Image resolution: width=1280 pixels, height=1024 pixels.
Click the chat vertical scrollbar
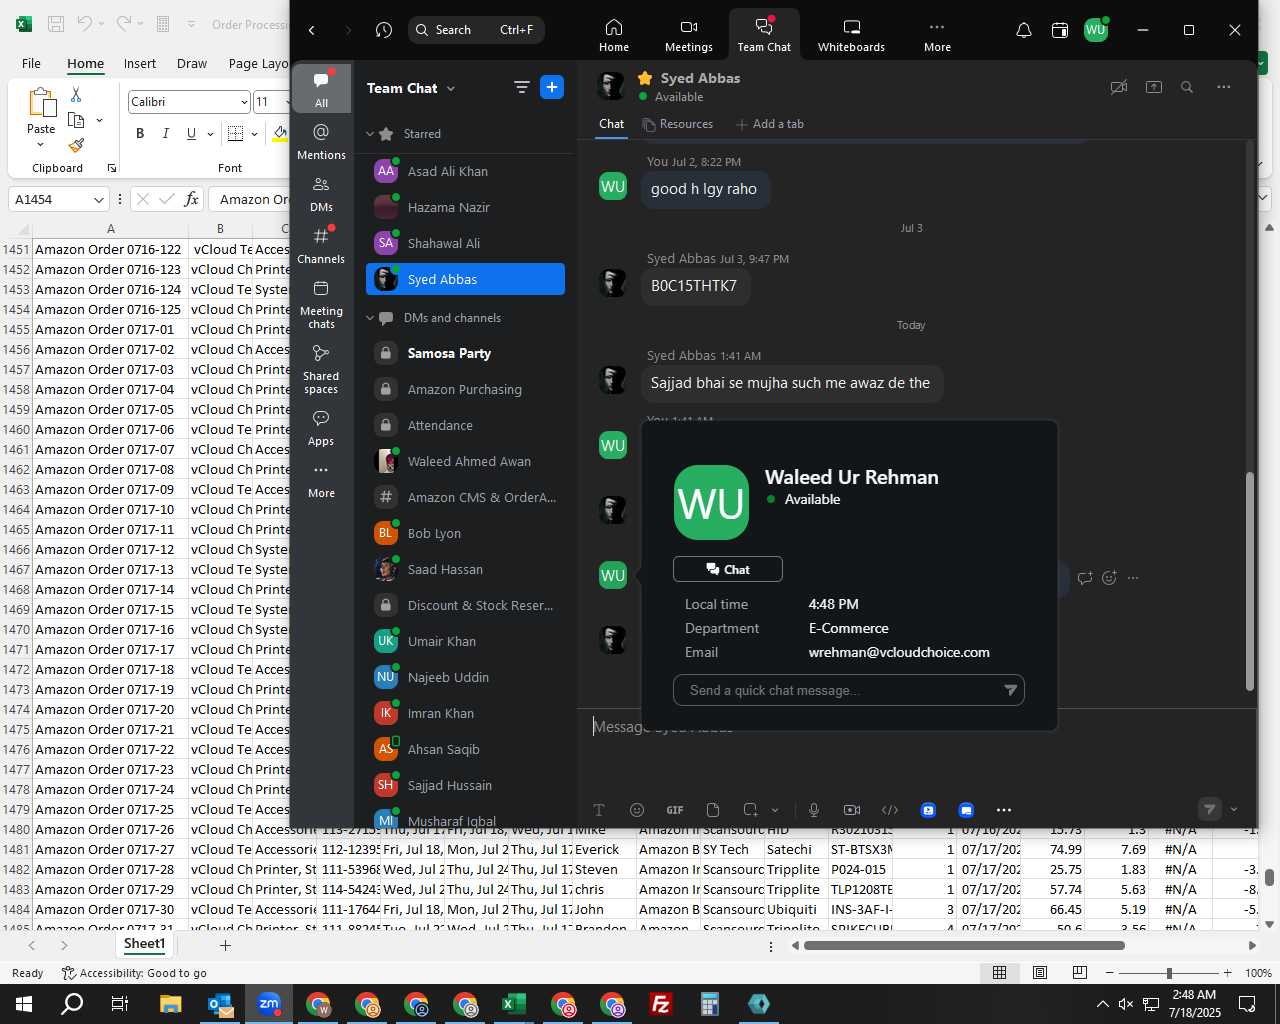coord(1249,580)
